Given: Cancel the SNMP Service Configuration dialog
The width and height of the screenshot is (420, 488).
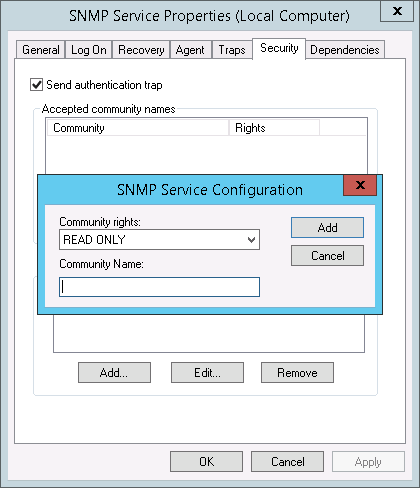Looking at the screenshot, I should point(327,256).
